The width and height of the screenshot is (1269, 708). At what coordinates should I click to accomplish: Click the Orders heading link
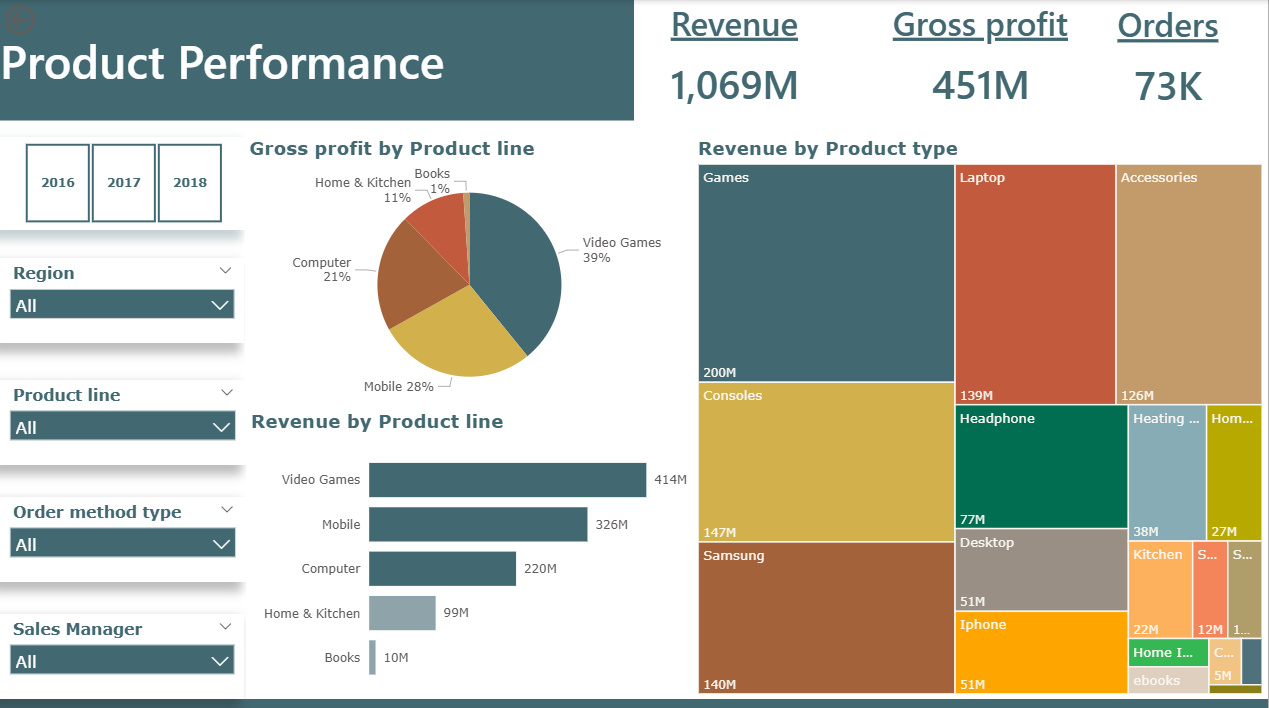coord(1168,25)
